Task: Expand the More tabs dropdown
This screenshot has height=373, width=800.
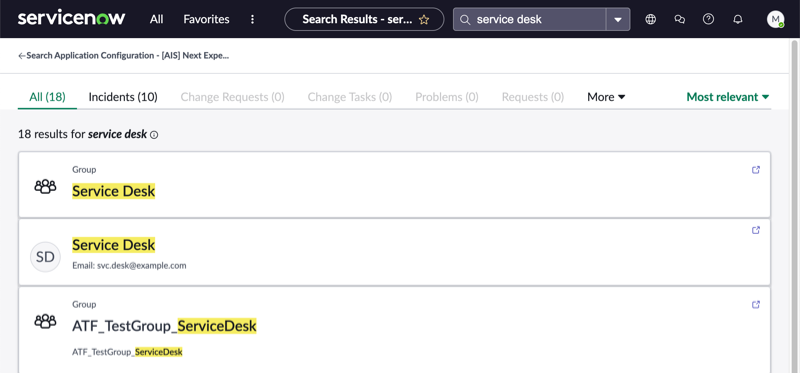Action: pos(606,97)
